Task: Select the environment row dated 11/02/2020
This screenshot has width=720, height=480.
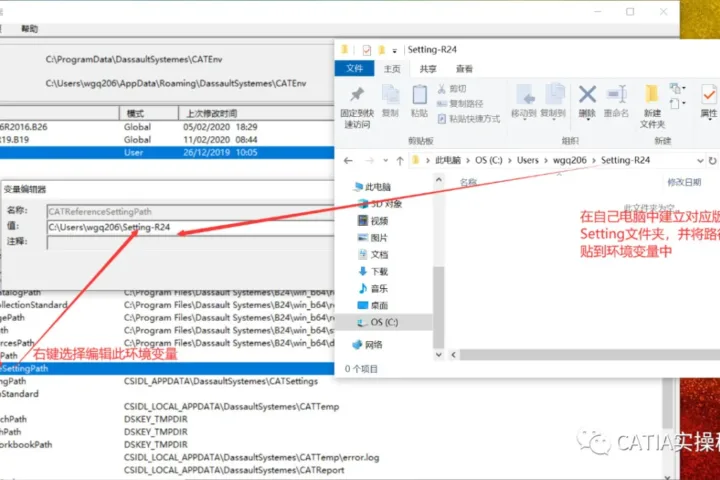Action: click(x=167, y=140)
